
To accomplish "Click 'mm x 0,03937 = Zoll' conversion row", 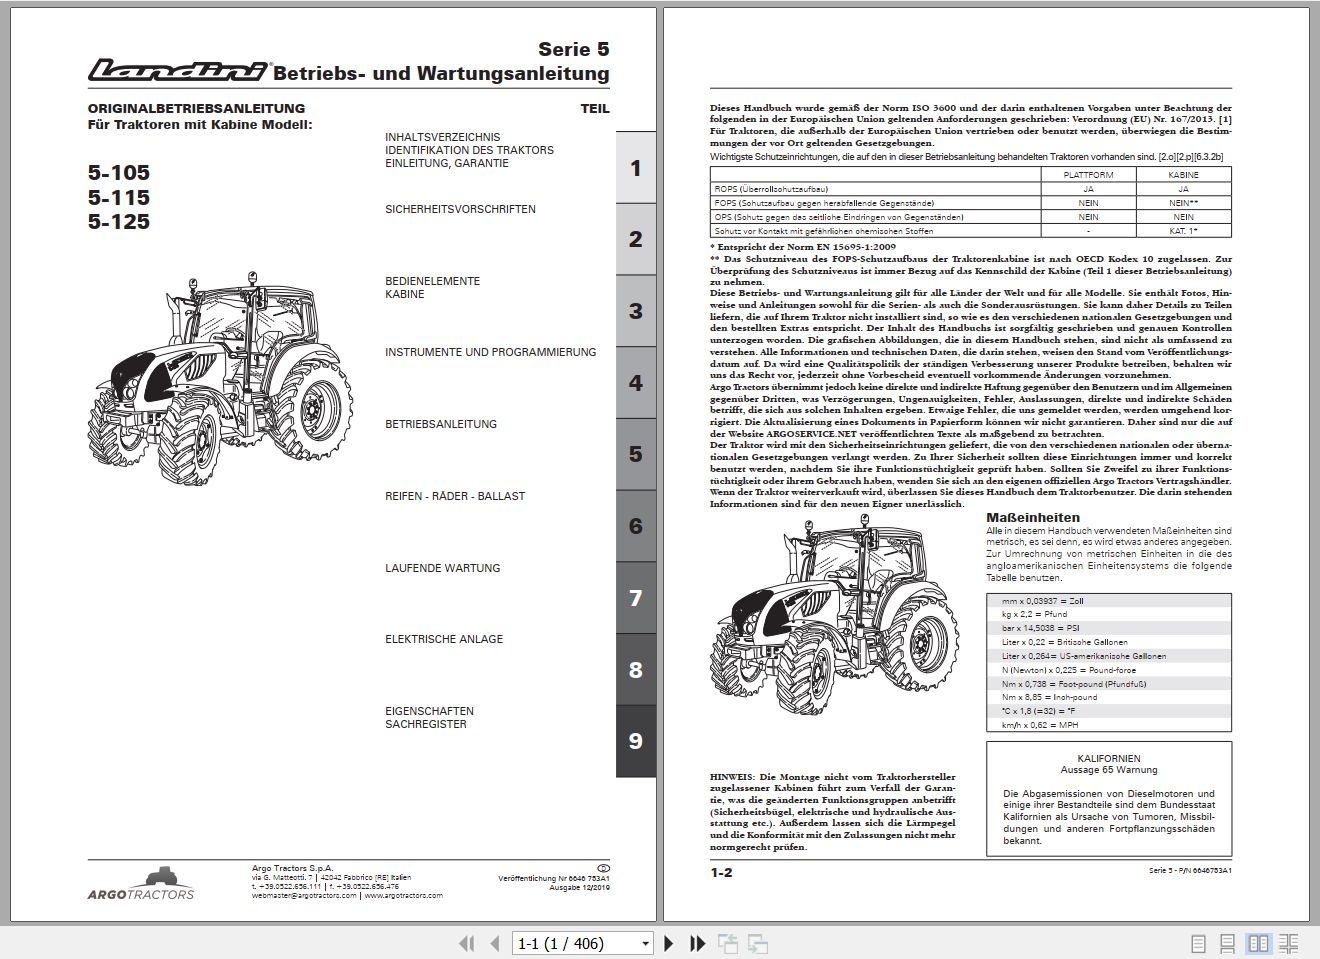I will tap(1109, 600).
